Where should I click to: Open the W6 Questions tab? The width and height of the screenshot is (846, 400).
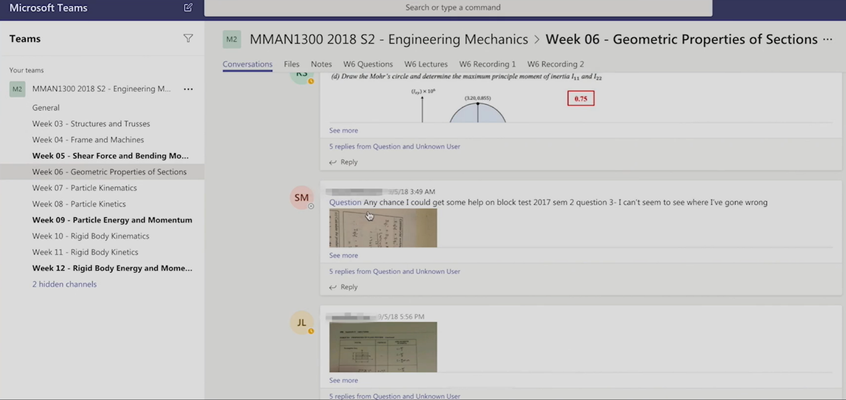click(x=368, y=64)
